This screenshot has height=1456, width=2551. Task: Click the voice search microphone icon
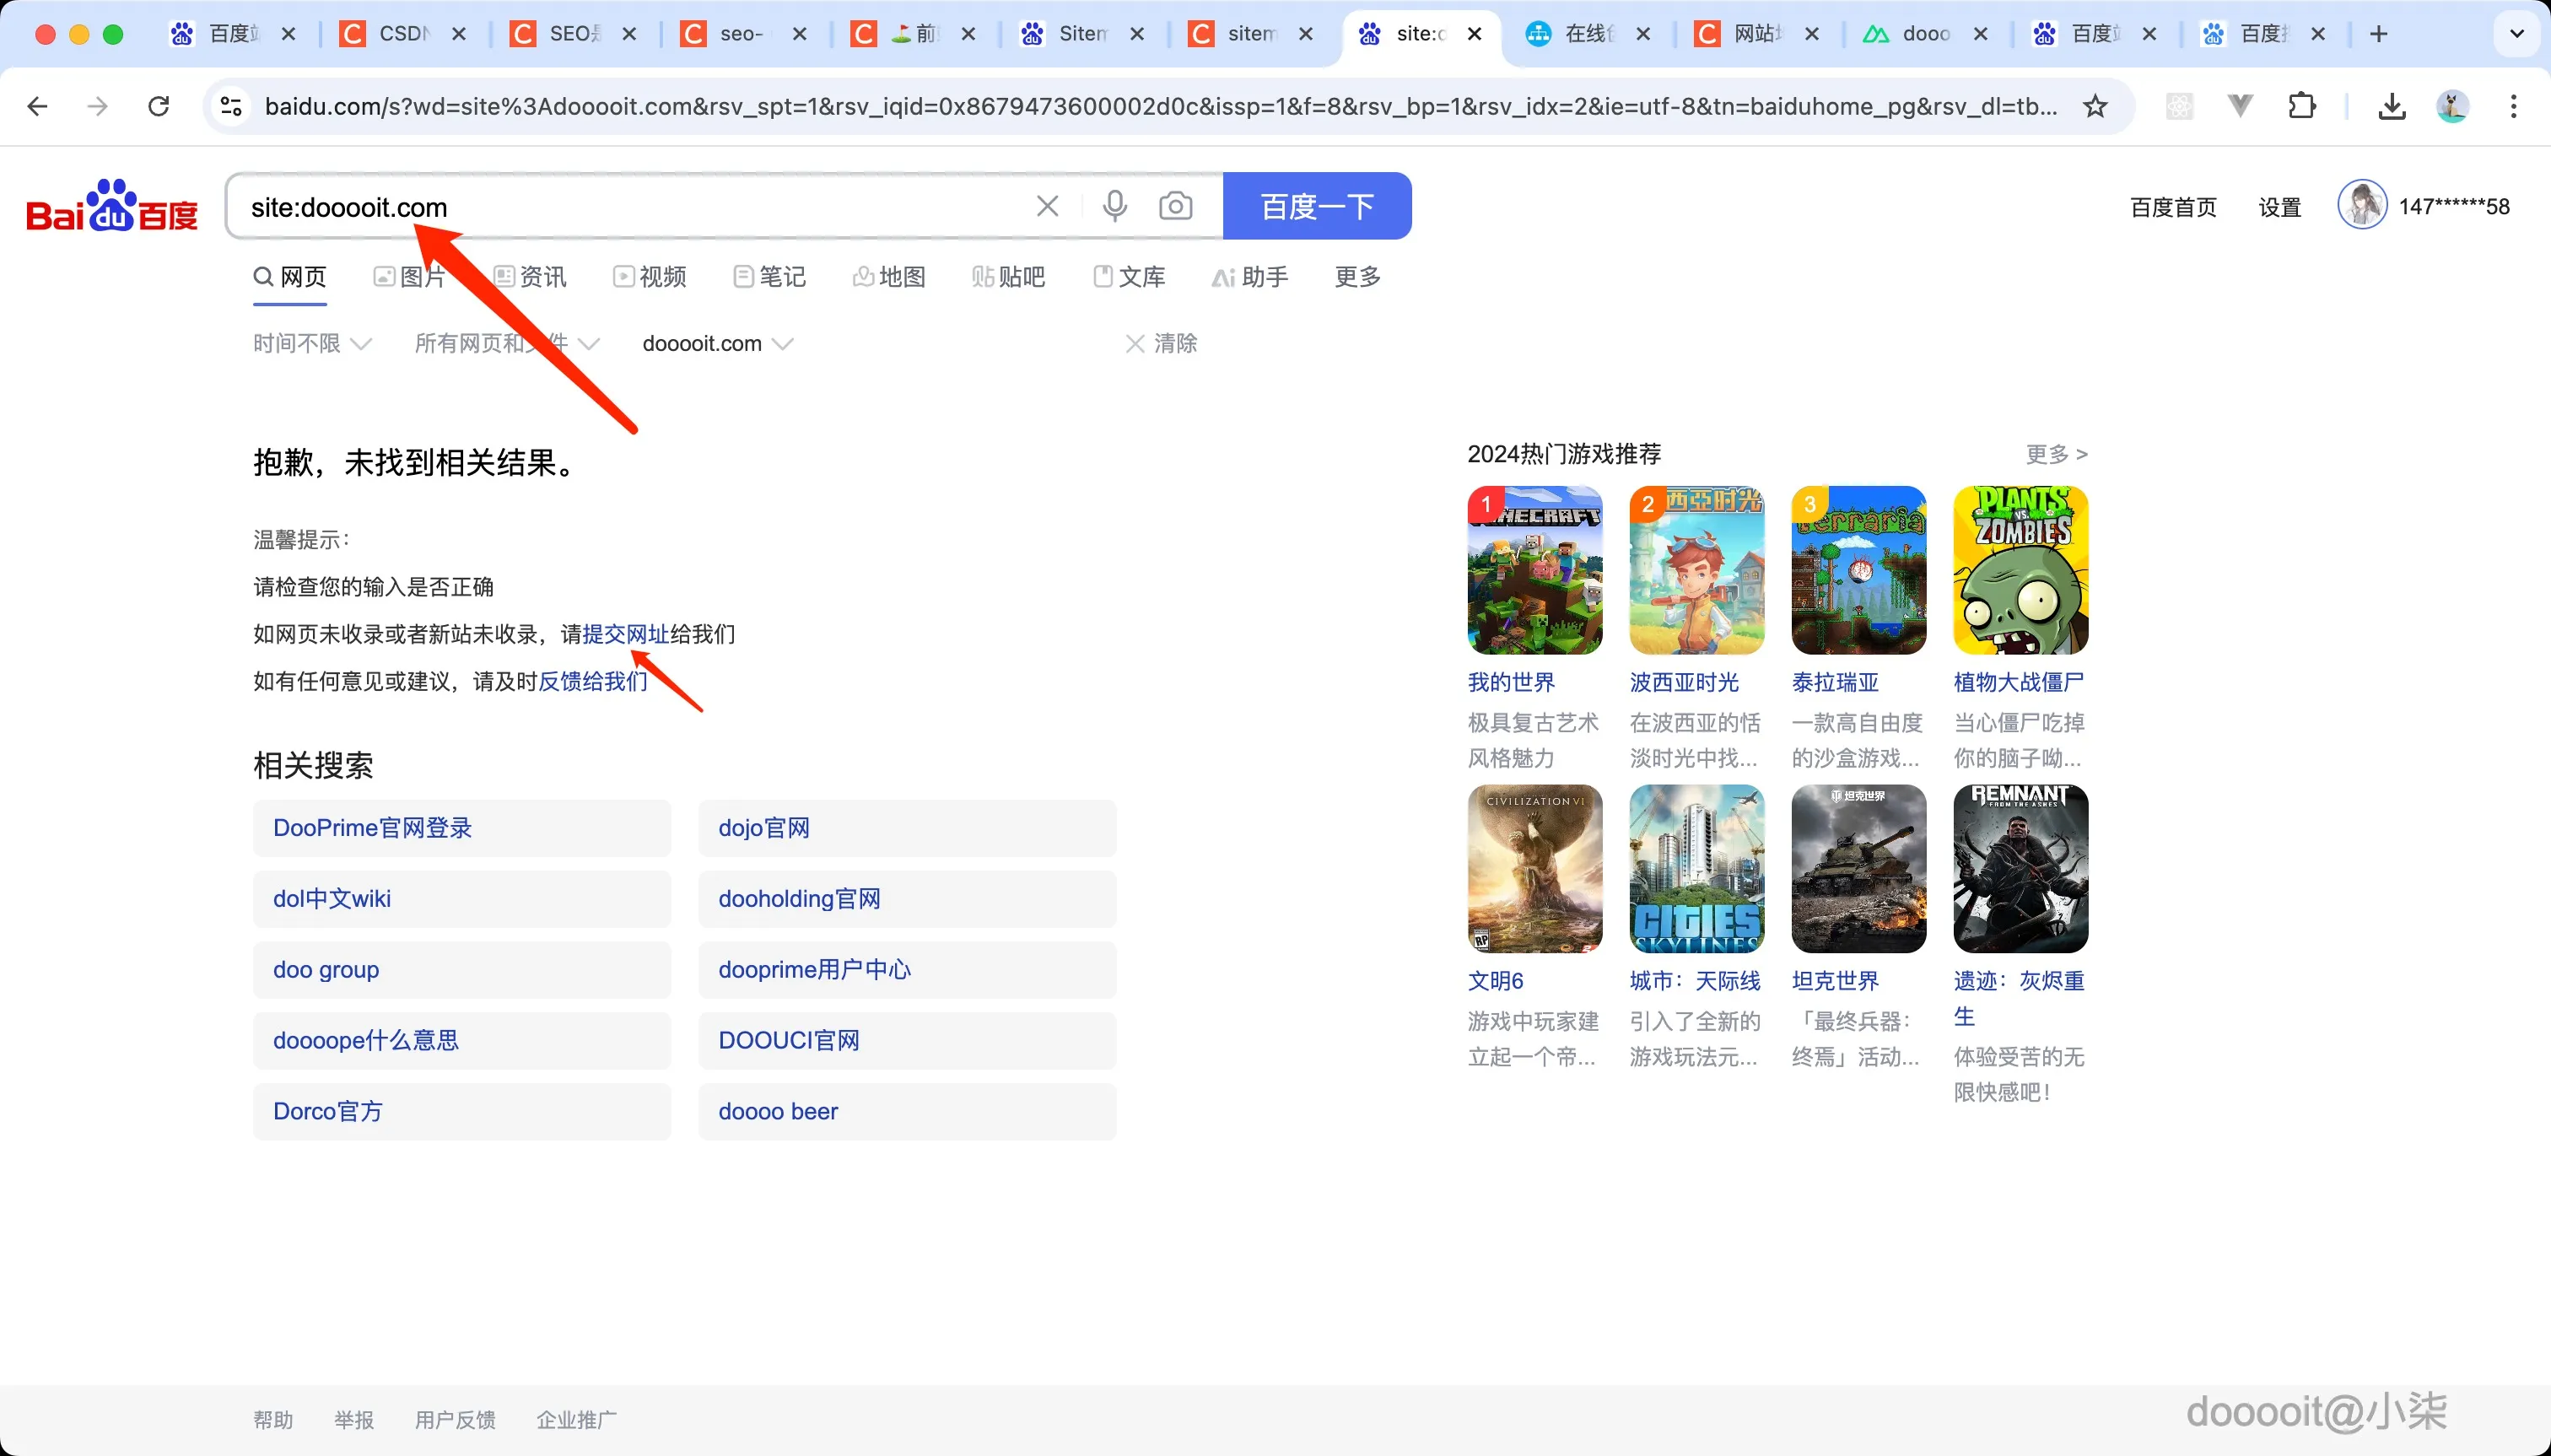(1113, 205)
